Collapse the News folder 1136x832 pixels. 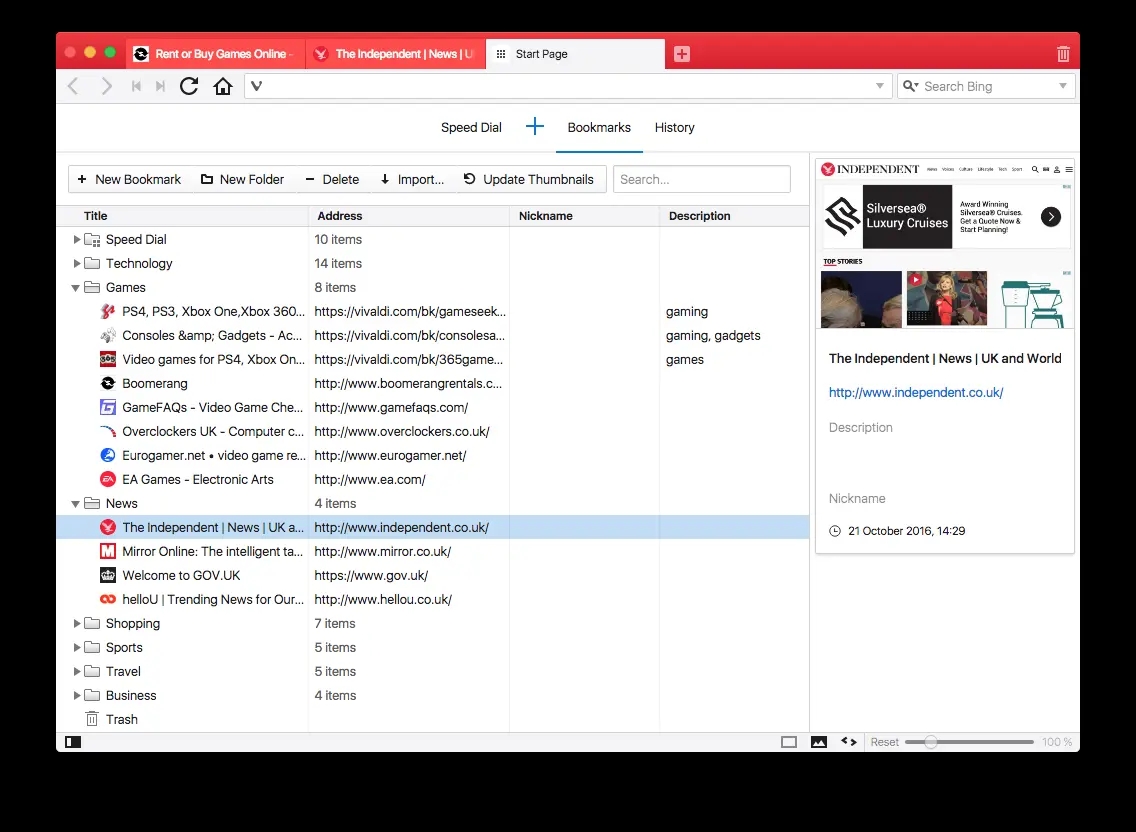tap(75, 504)
